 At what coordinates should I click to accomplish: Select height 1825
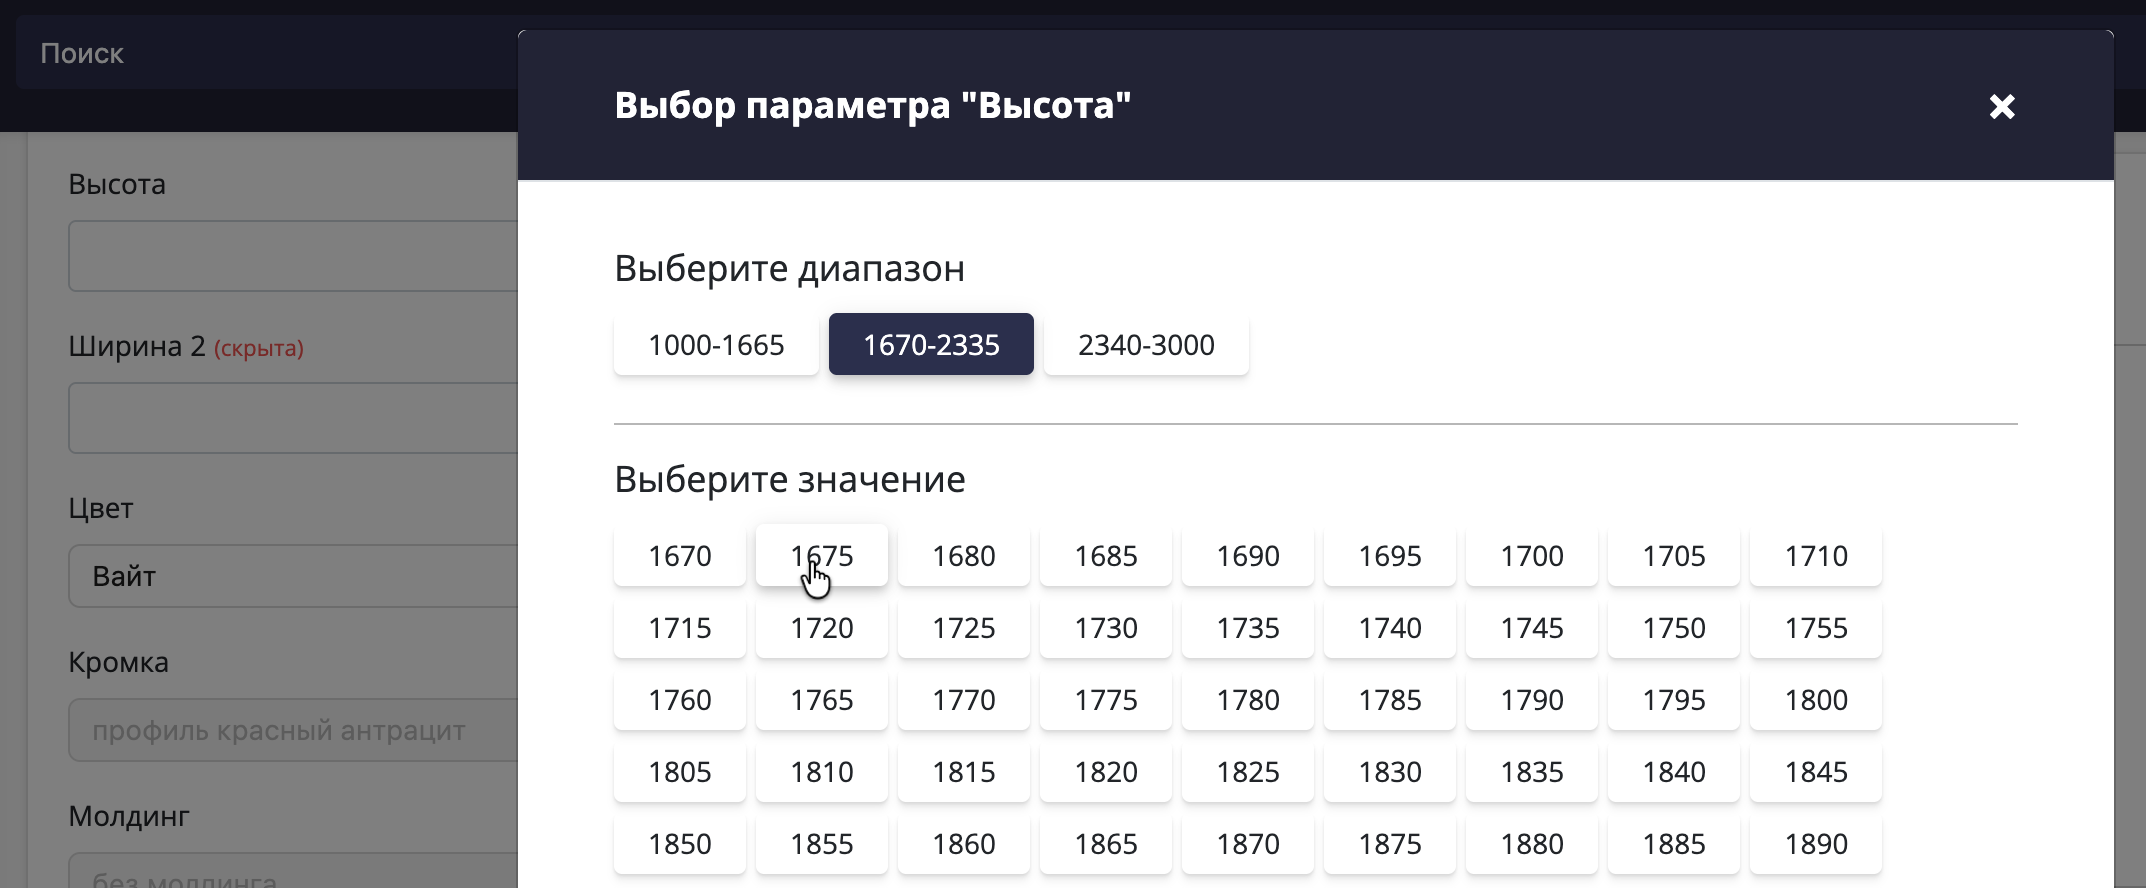tap(1248, 772)
